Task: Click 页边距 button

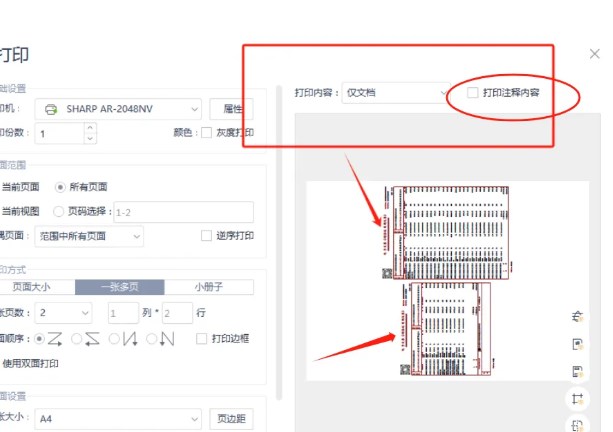Action: [x=231, y=419]
